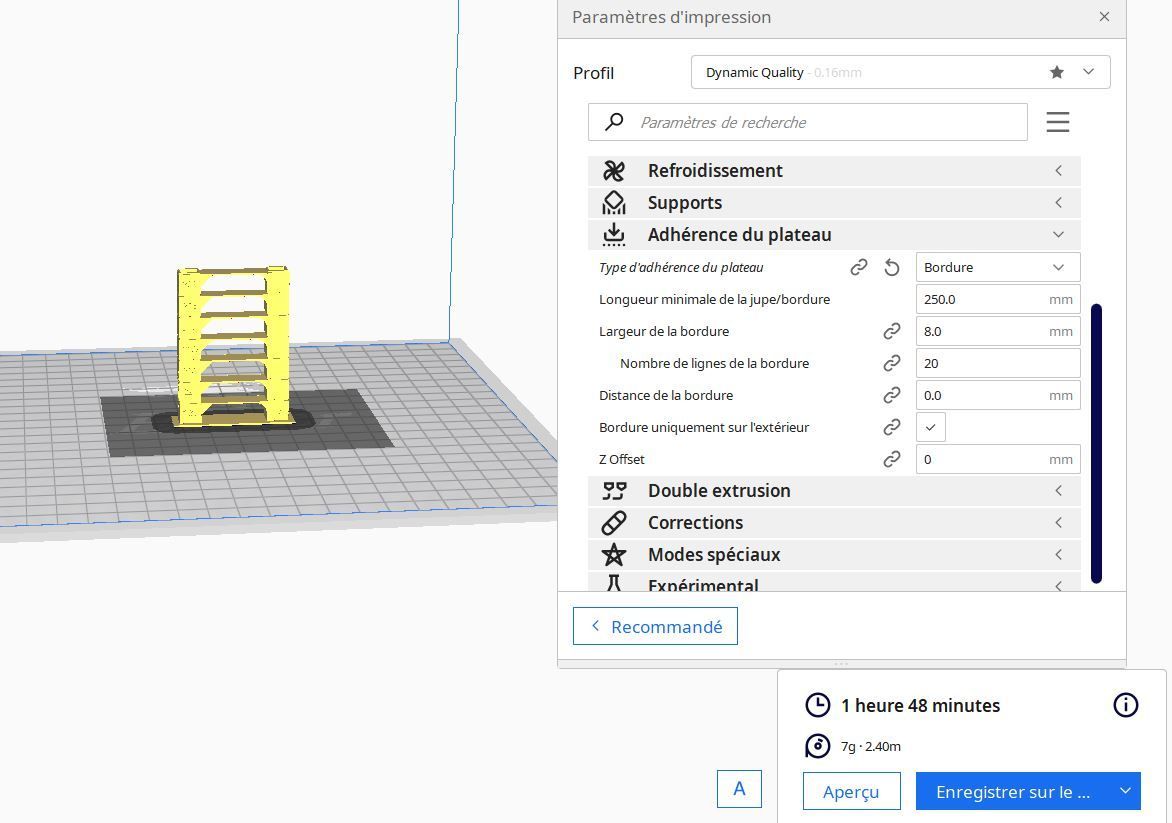Open the settings visibility hamburger menu
Image resolution: width=1172 pixels, height=823 pixels.
[x=1058, y=122]
